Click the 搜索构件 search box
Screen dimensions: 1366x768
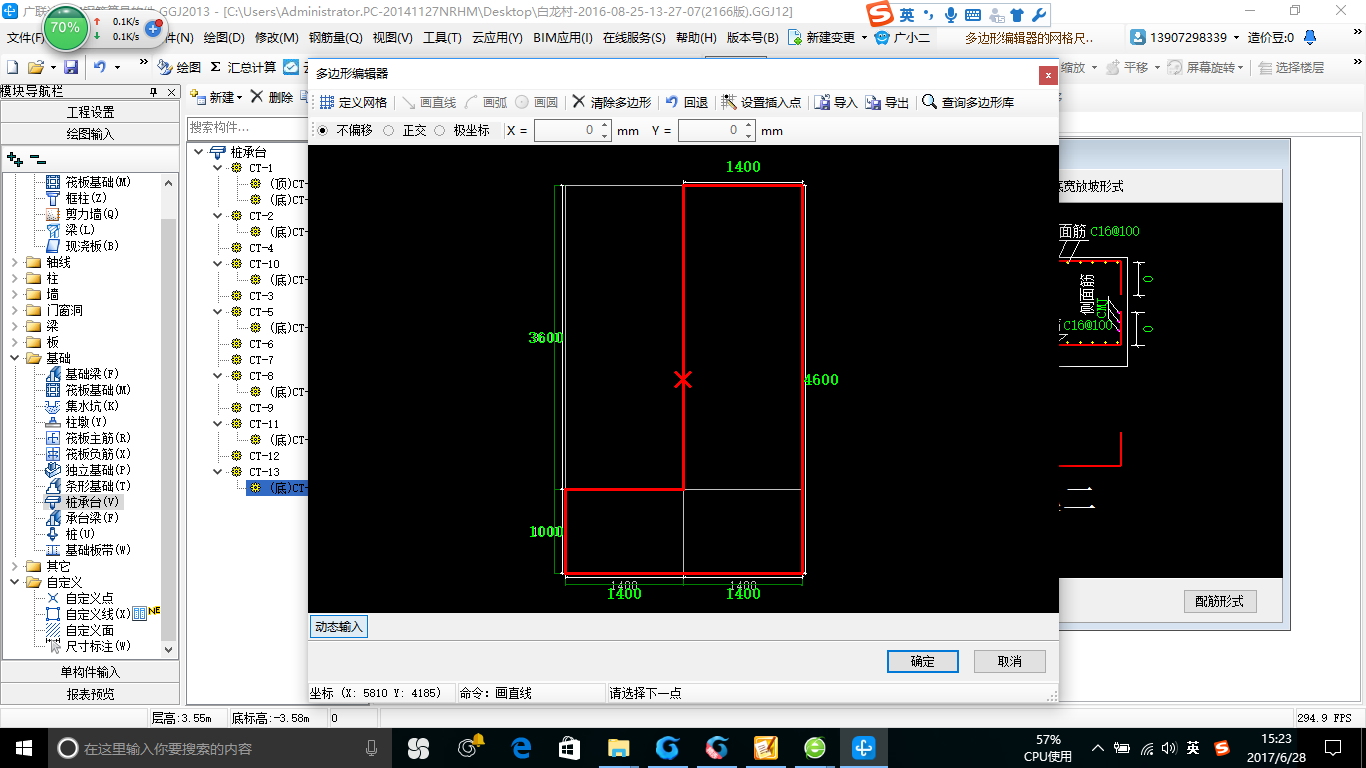(x=245, y=128)
